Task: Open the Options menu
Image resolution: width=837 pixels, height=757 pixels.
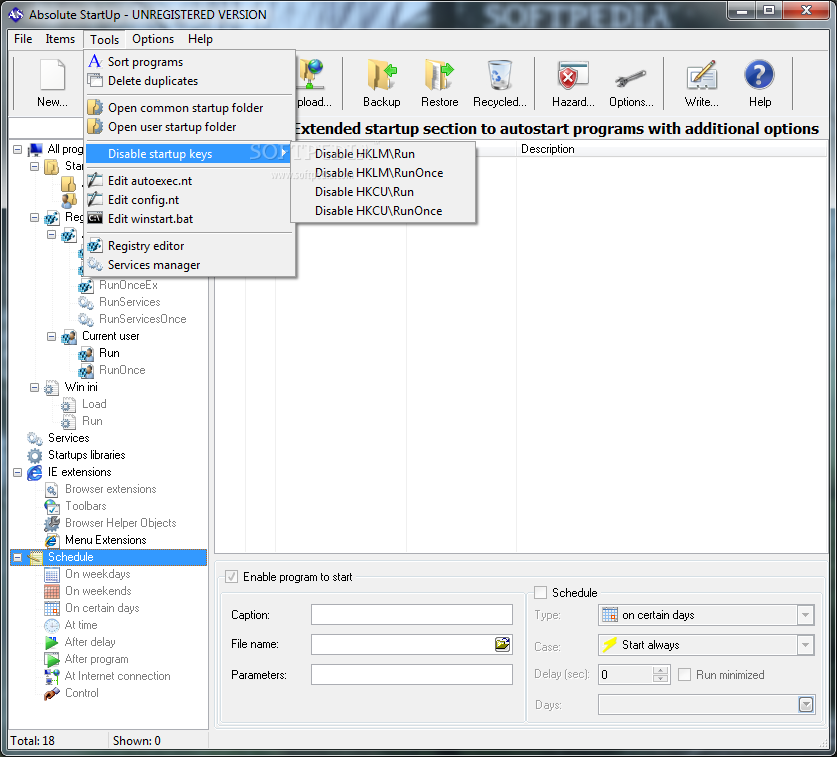Action: click(153, 39)
